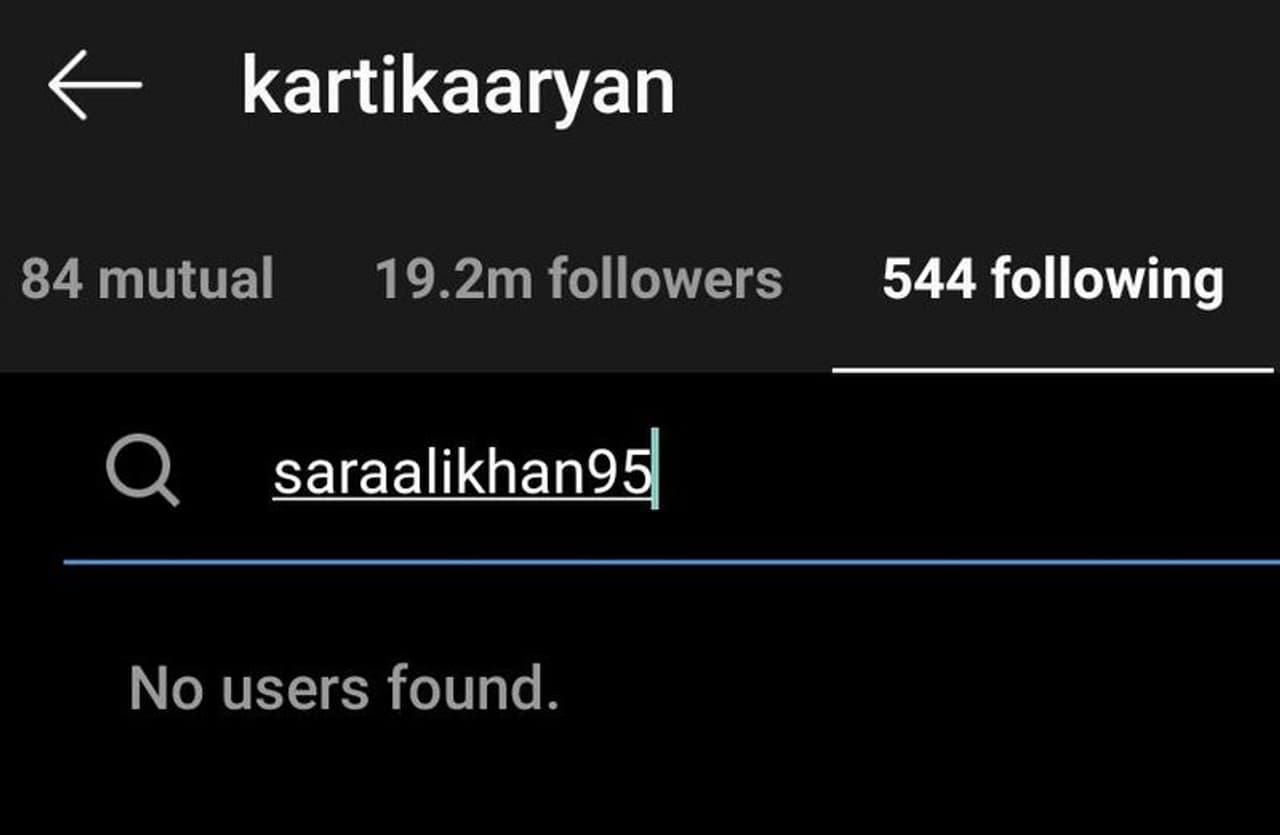Select the 544 following tab

coord(1053,281)
